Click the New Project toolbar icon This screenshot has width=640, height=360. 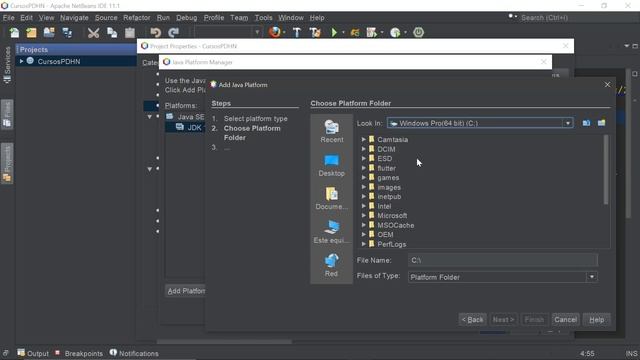pos(31,33)
